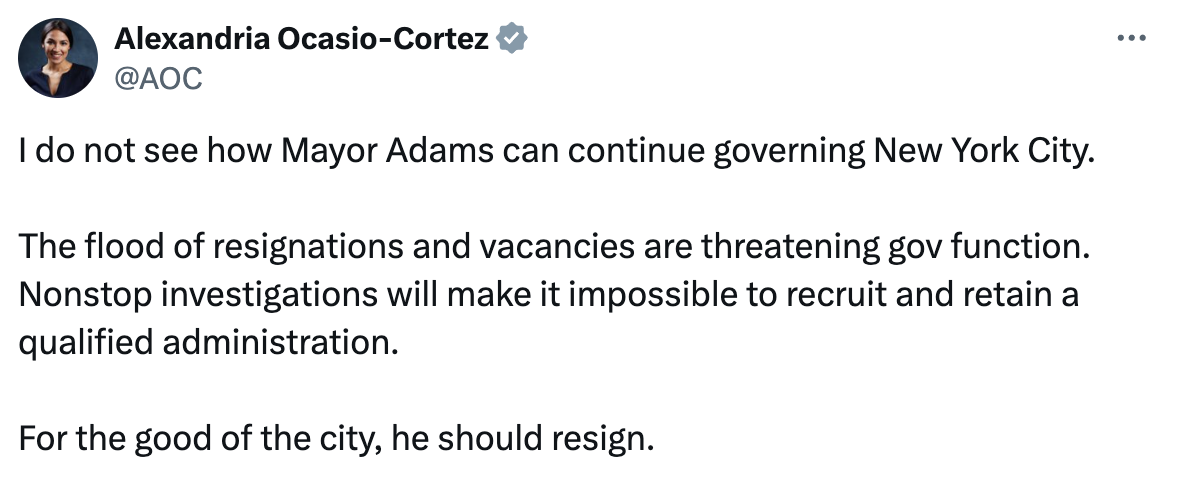
Task: Open the round profile avatar photo
Action: tap(58, 58)
